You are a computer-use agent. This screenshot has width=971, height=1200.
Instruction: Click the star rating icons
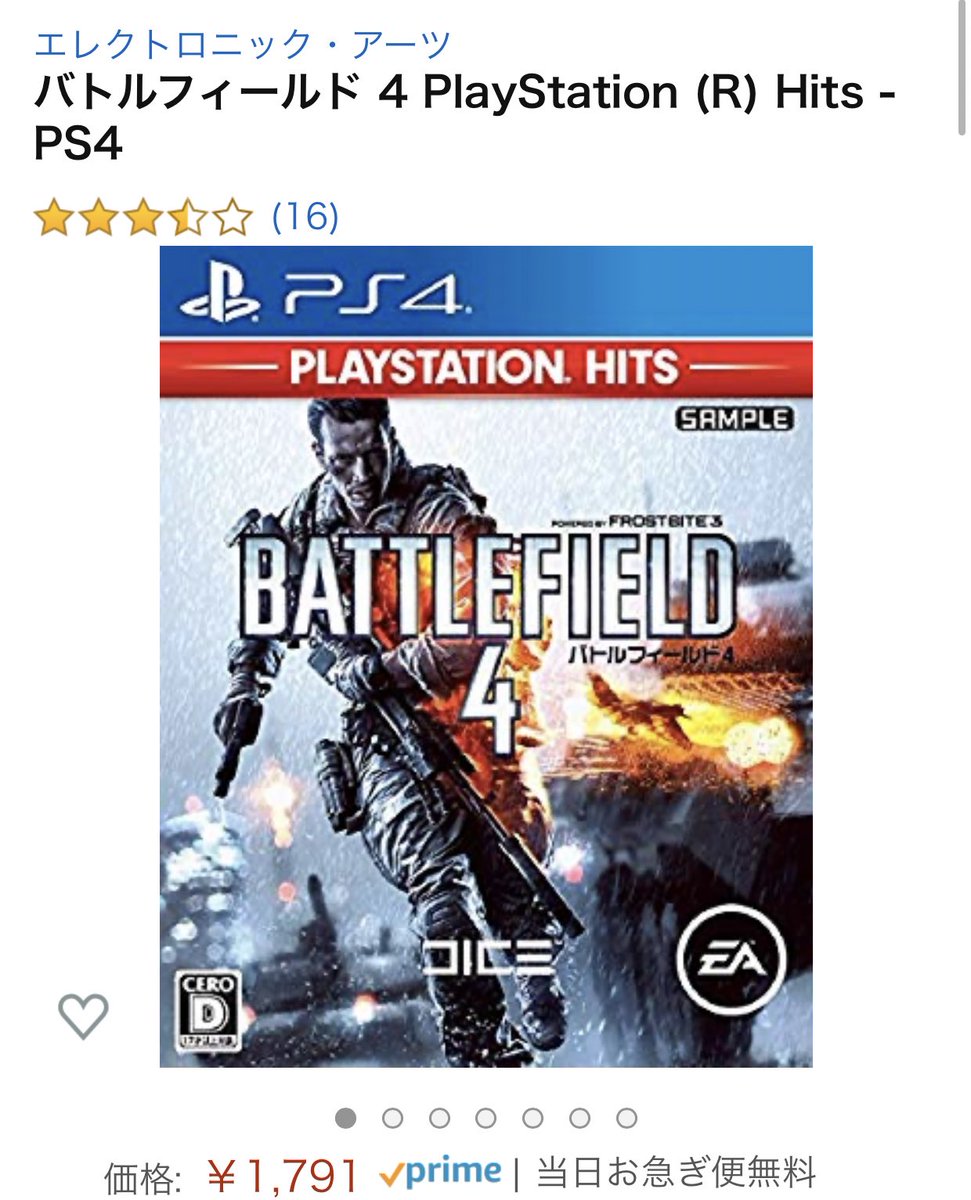click(x=143, y=217)
